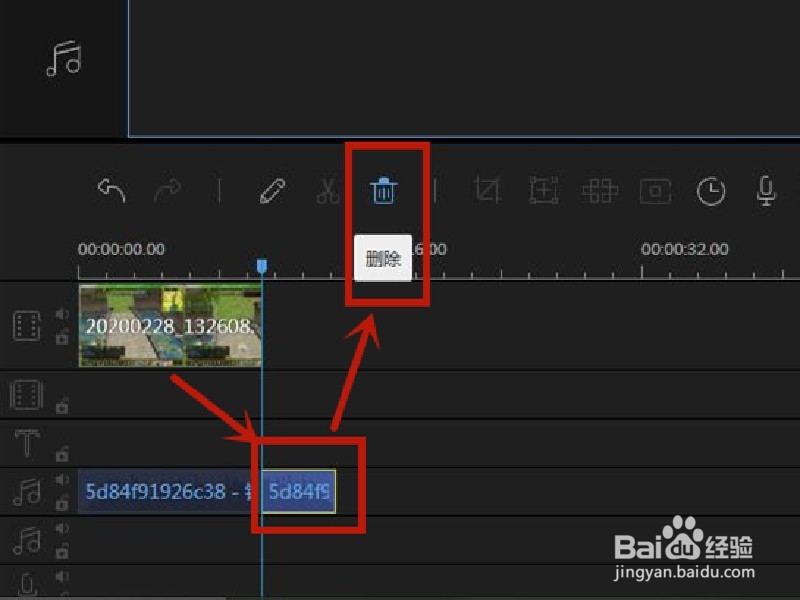Click the 00:00:32.00 ruler label
Image resolution: width=800 pixels, height=600 pixels.
coord(684,249)
